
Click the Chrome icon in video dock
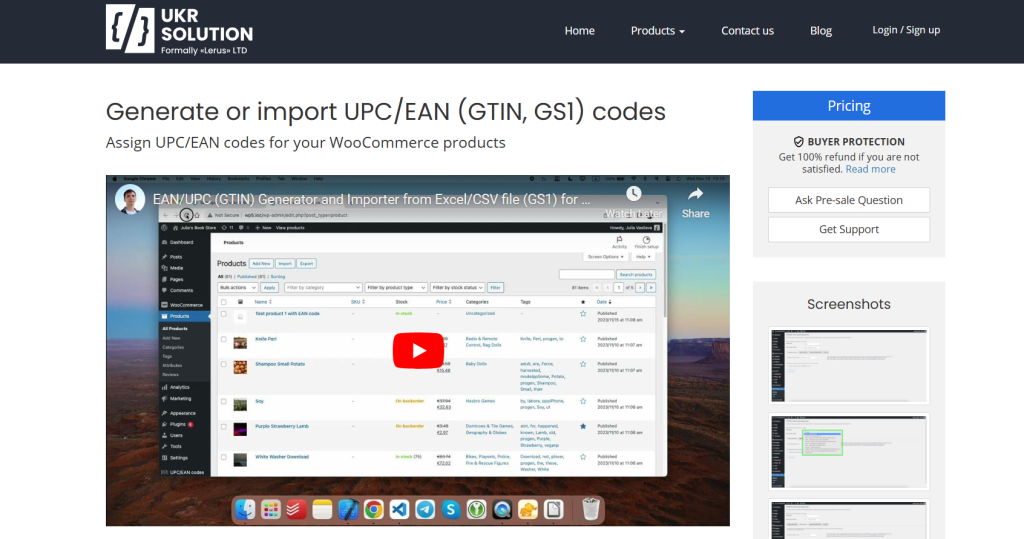pyautogui.click(x=374, y=510)
